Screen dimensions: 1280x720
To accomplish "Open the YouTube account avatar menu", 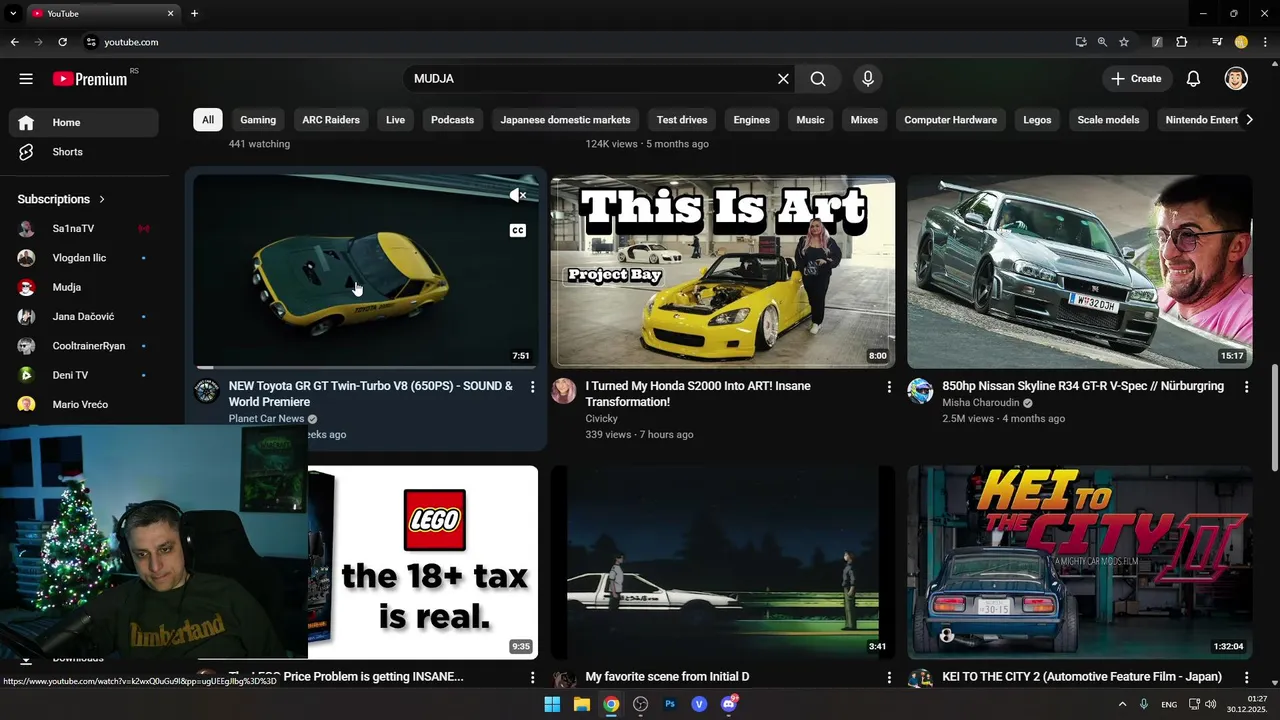I will [x=1236, y=79].
